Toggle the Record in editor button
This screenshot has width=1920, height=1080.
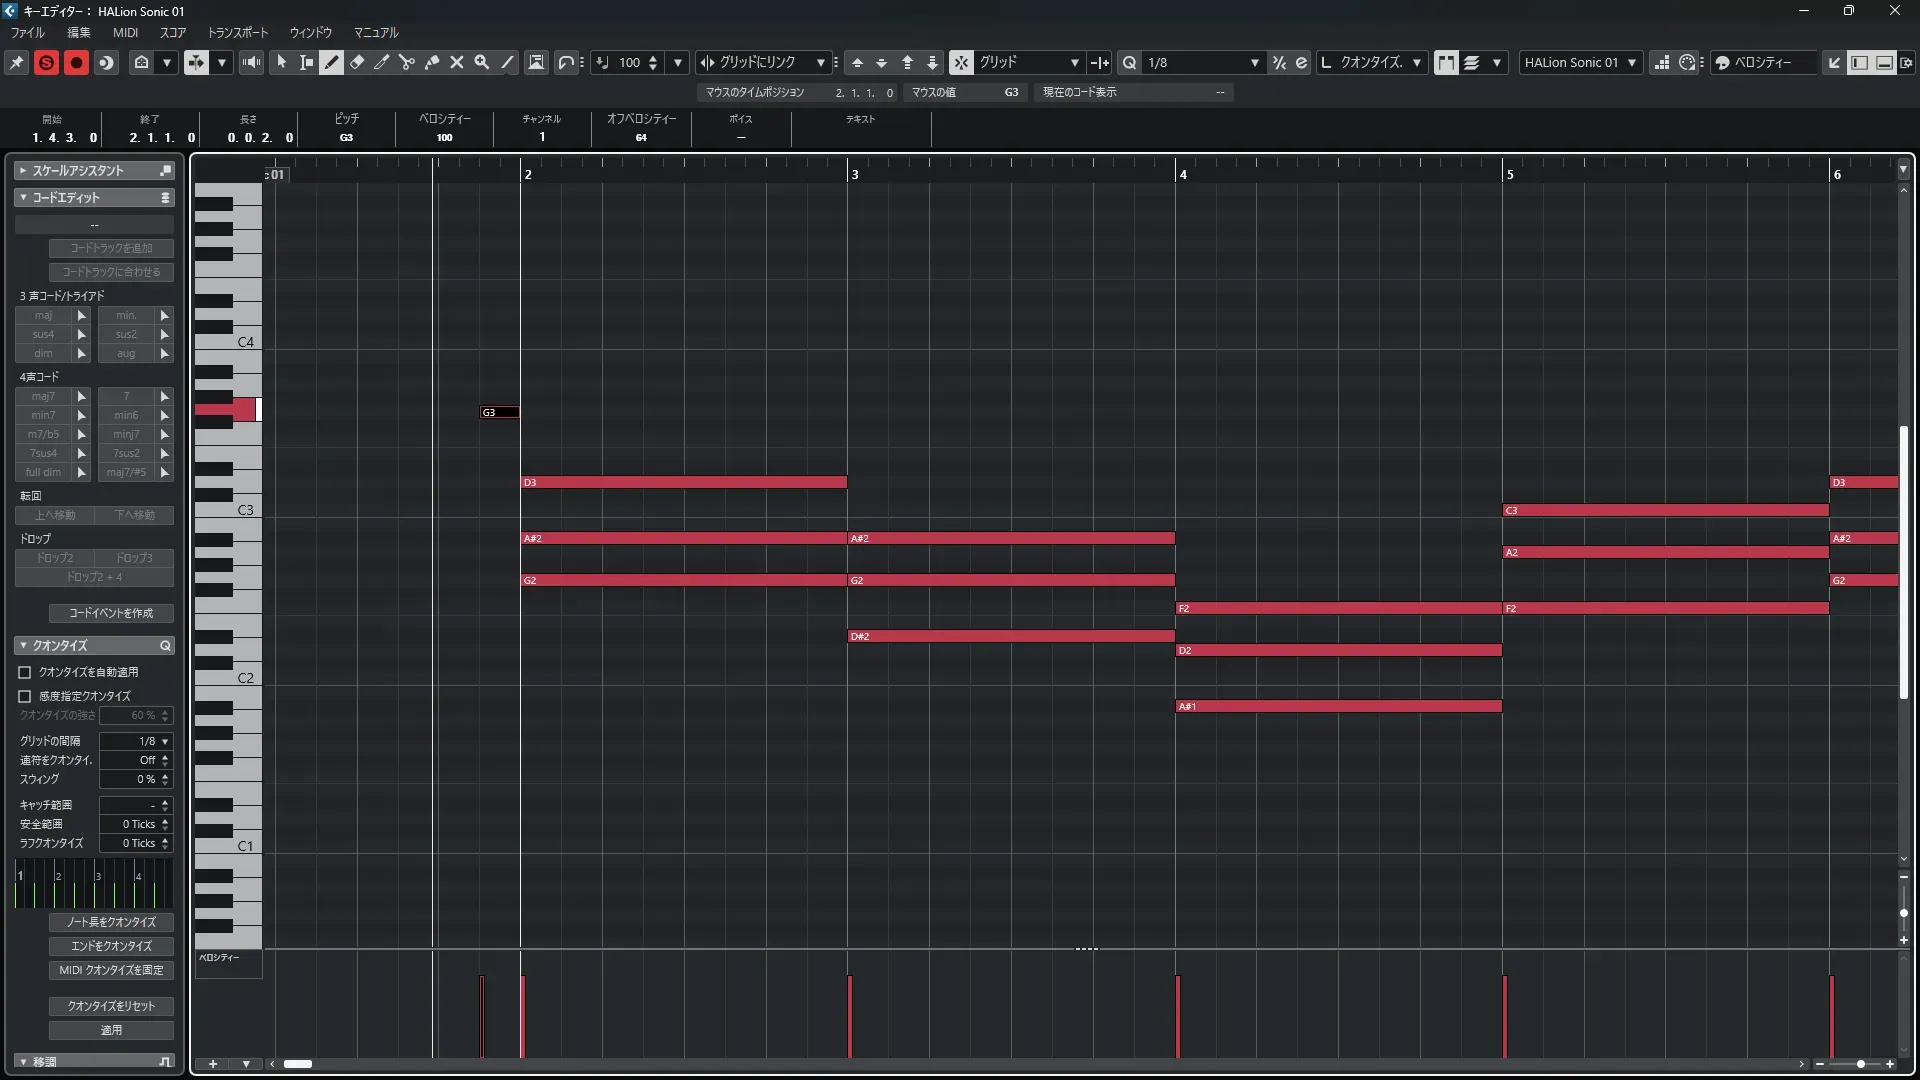76,62
